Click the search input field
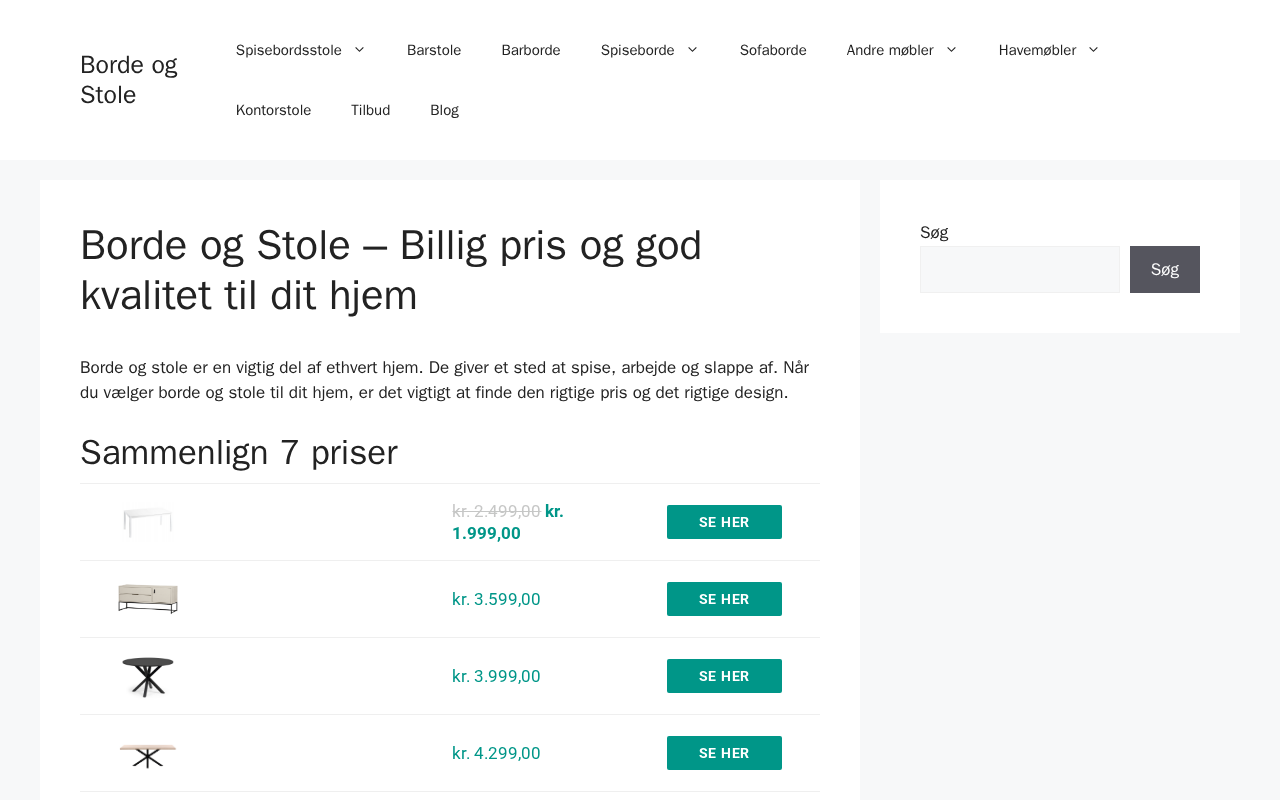 [1019, 270]
